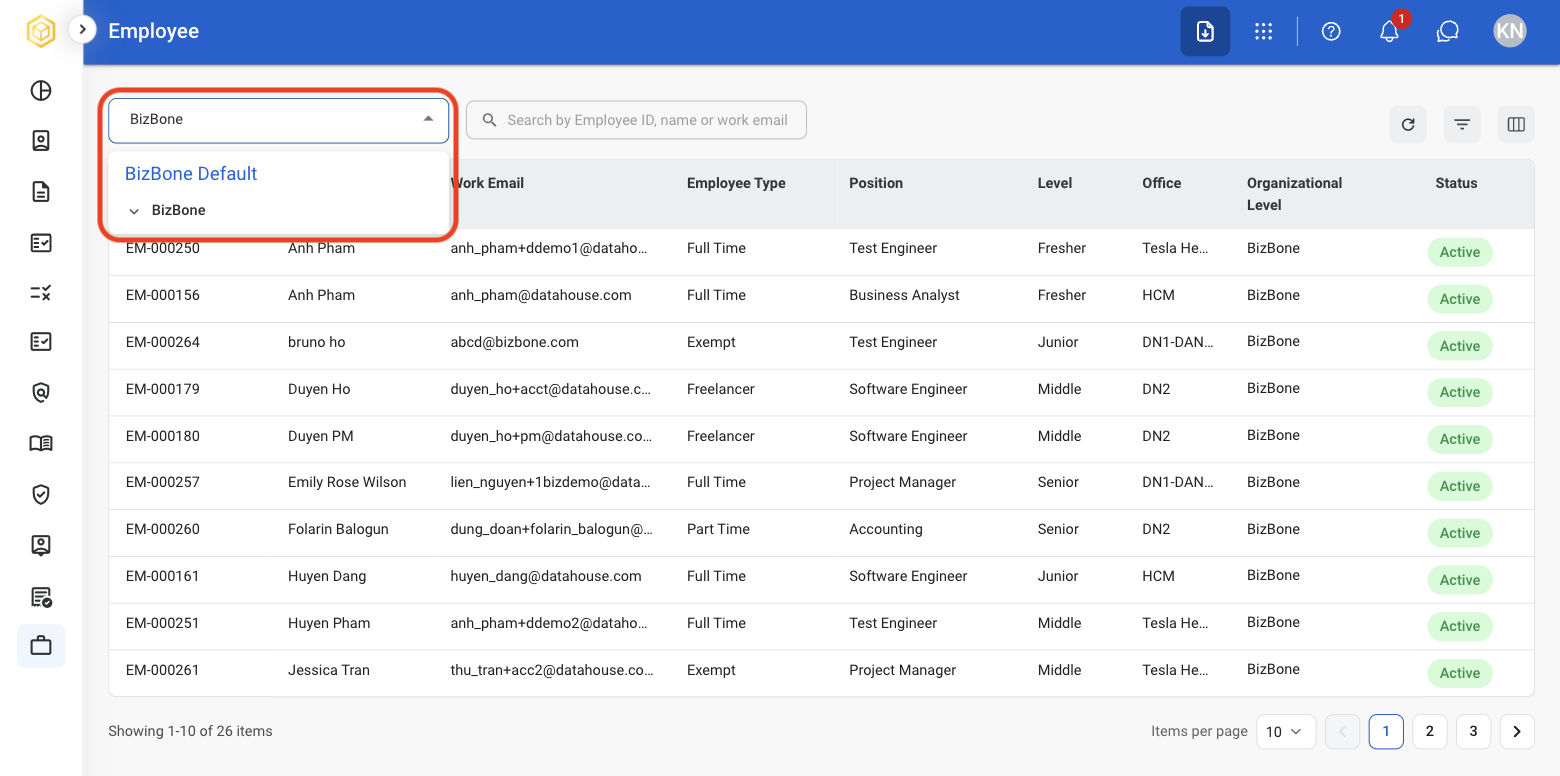Viewport: 1560px width, 776px height.
Task: Open the column settings icon
Action: coord(1516,124)
